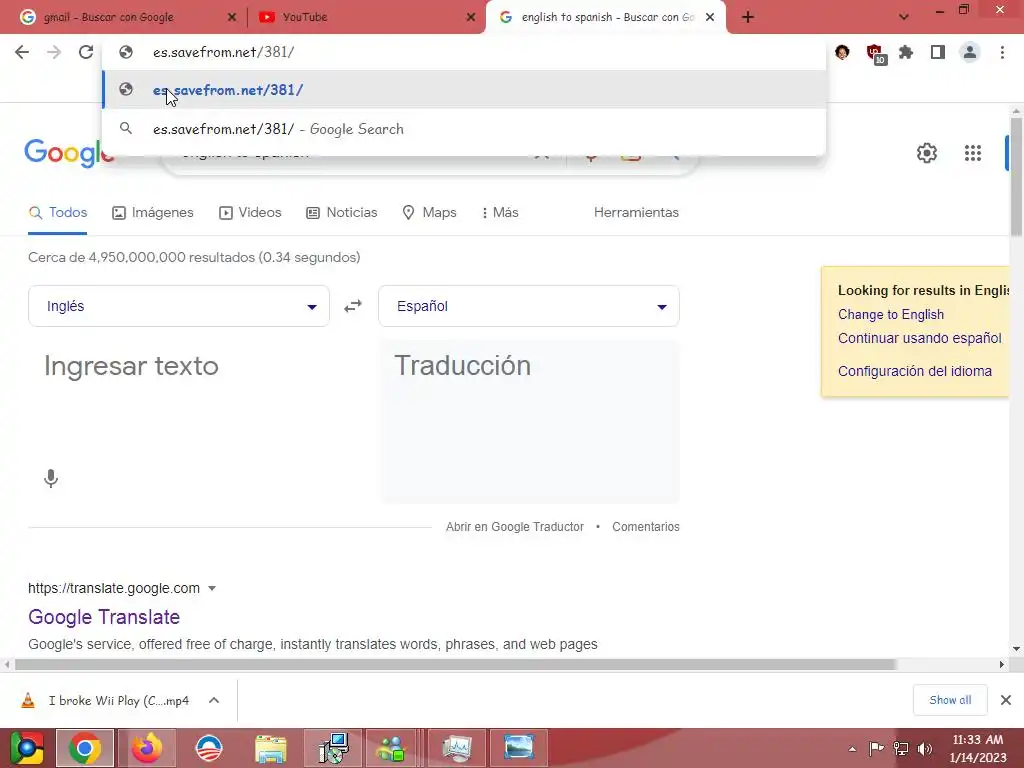The width and height of the screenshot is (1024, 768).
Task: Reload the current page
Action: click(86, 52)
